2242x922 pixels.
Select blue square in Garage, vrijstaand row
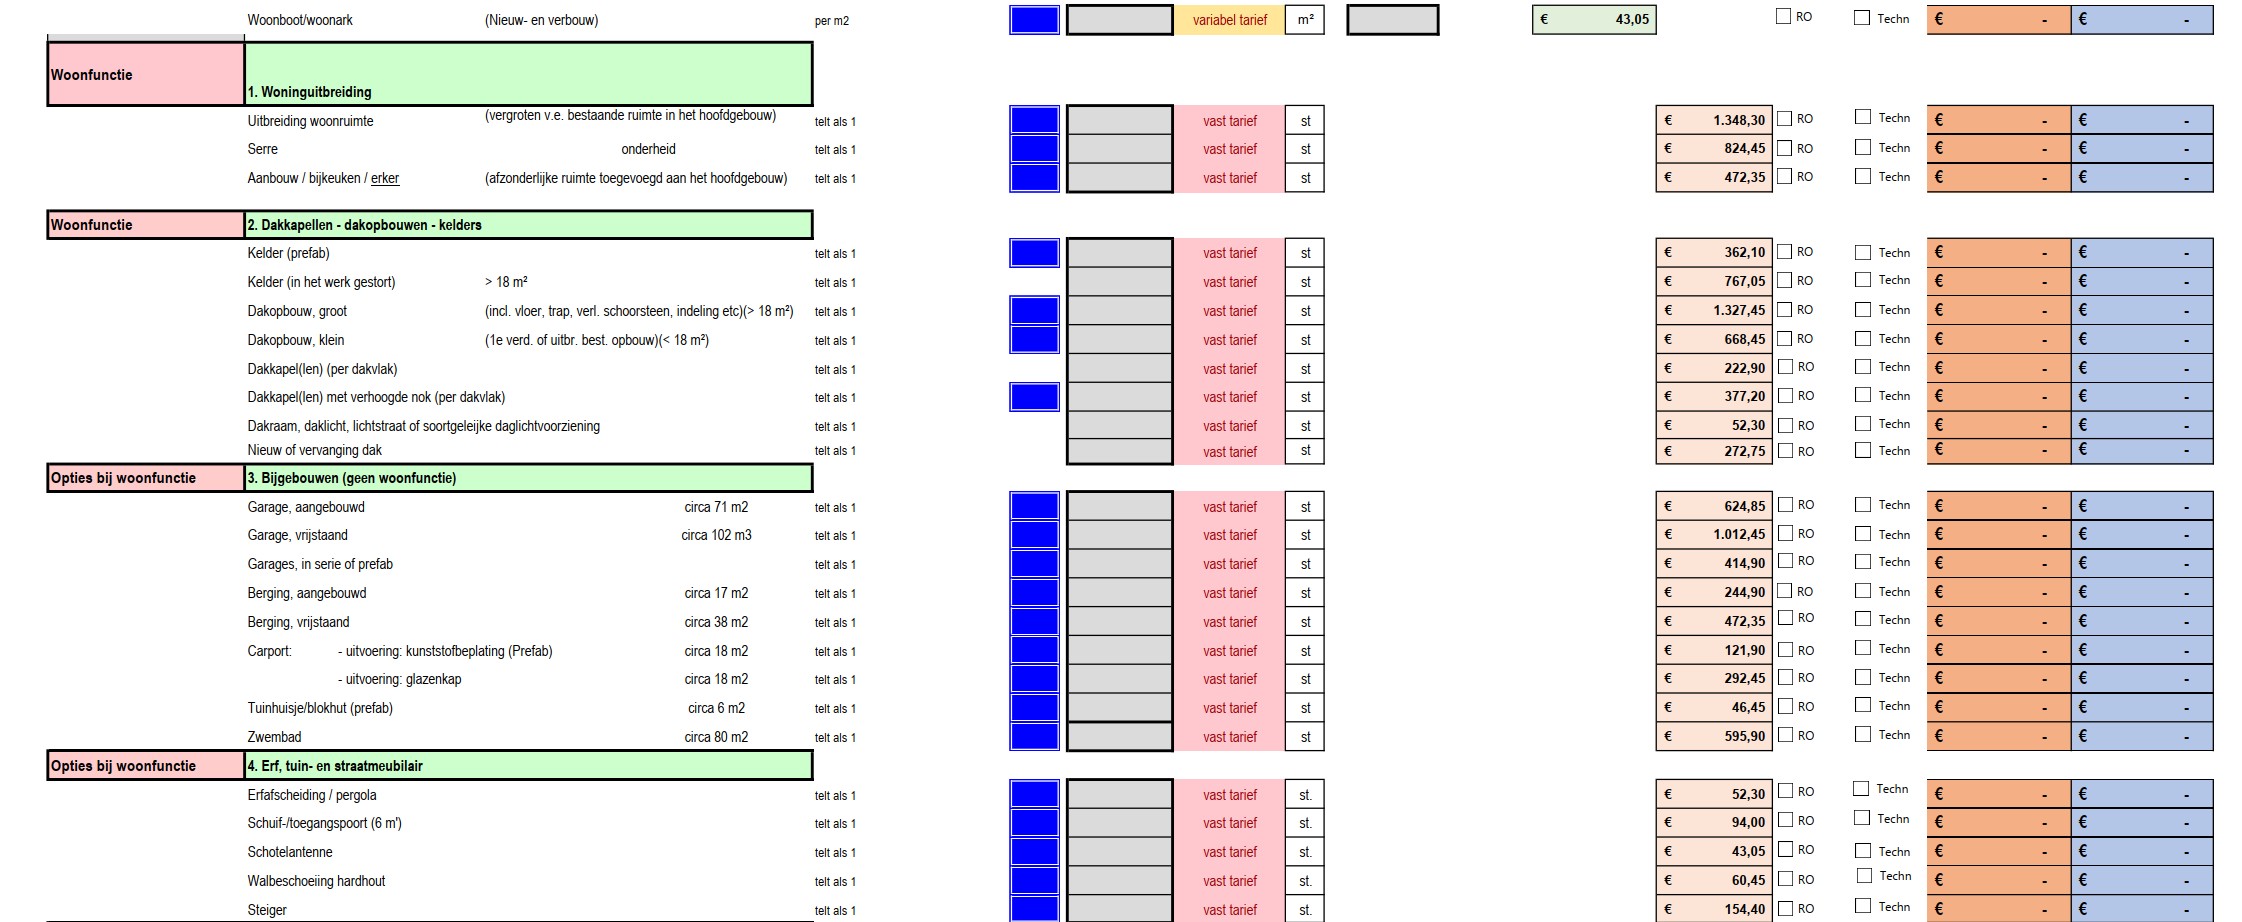coord(1034,535)
